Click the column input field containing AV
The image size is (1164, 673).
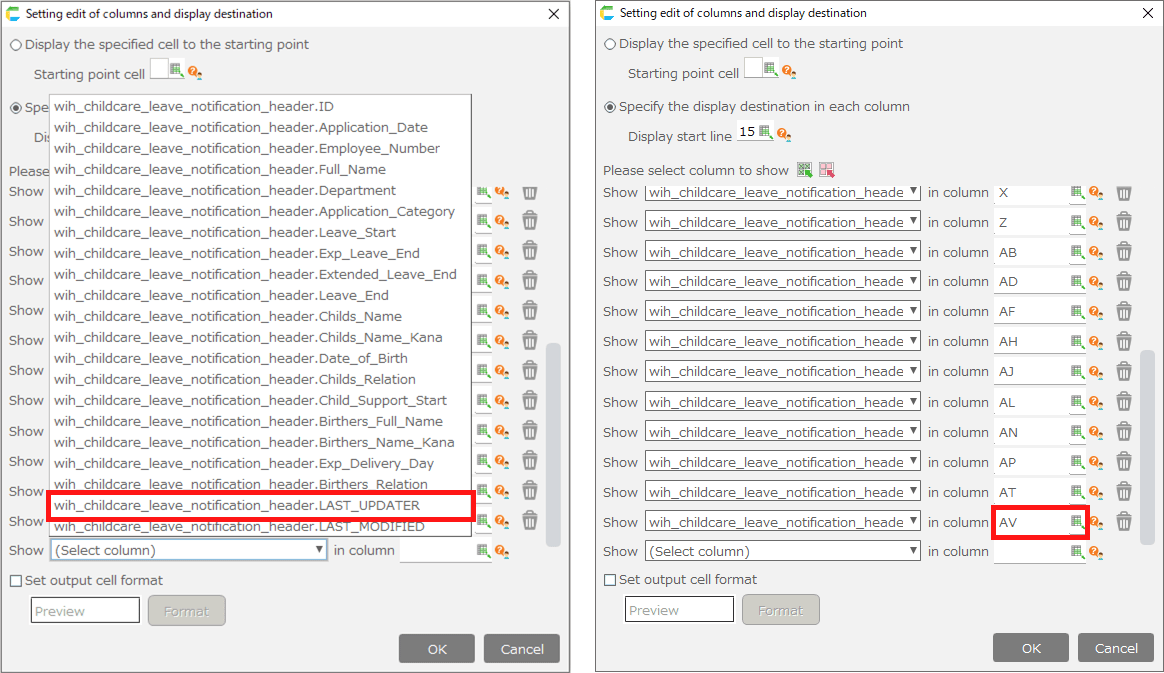(1030, 522)
